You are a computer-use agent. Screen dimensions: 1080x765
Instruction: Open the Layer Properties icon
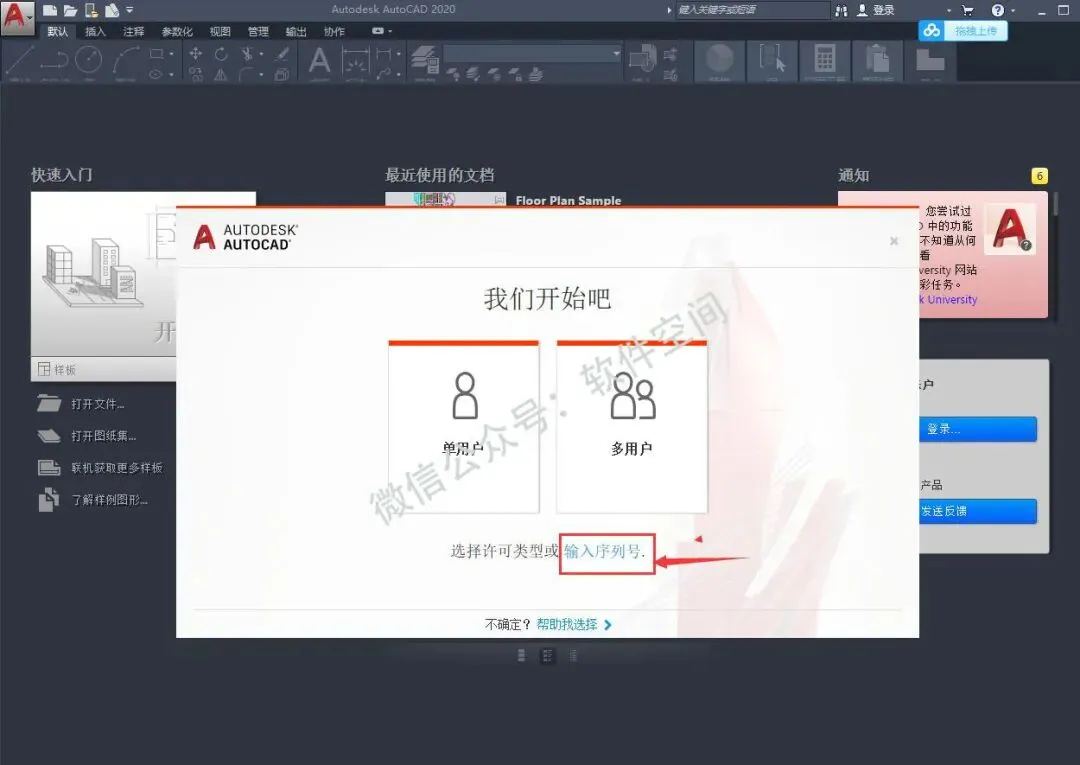point(425,59)
